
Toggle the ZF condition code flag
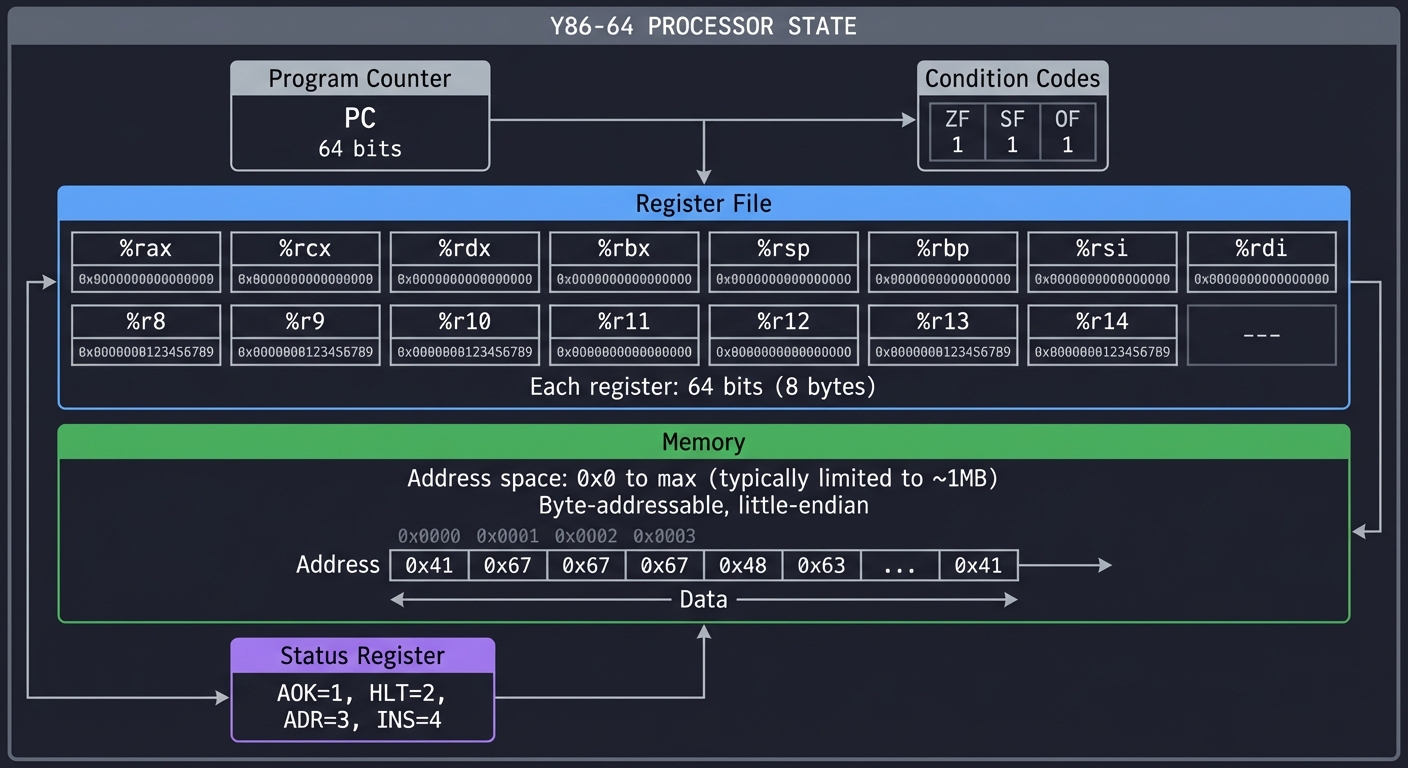pos(956,131)
